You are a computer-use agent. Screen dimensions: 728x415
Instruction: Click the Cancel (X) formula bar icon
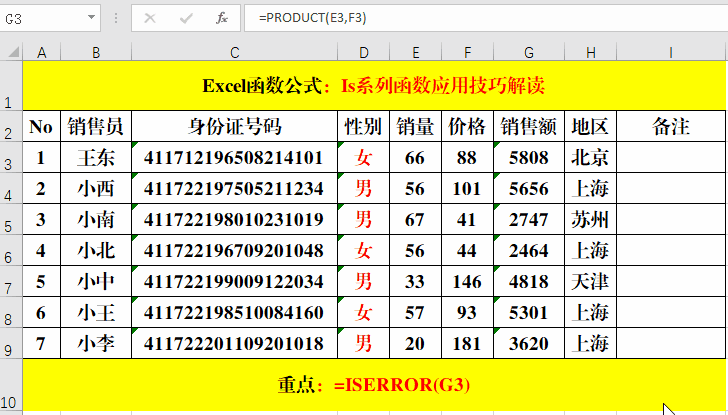150,18
